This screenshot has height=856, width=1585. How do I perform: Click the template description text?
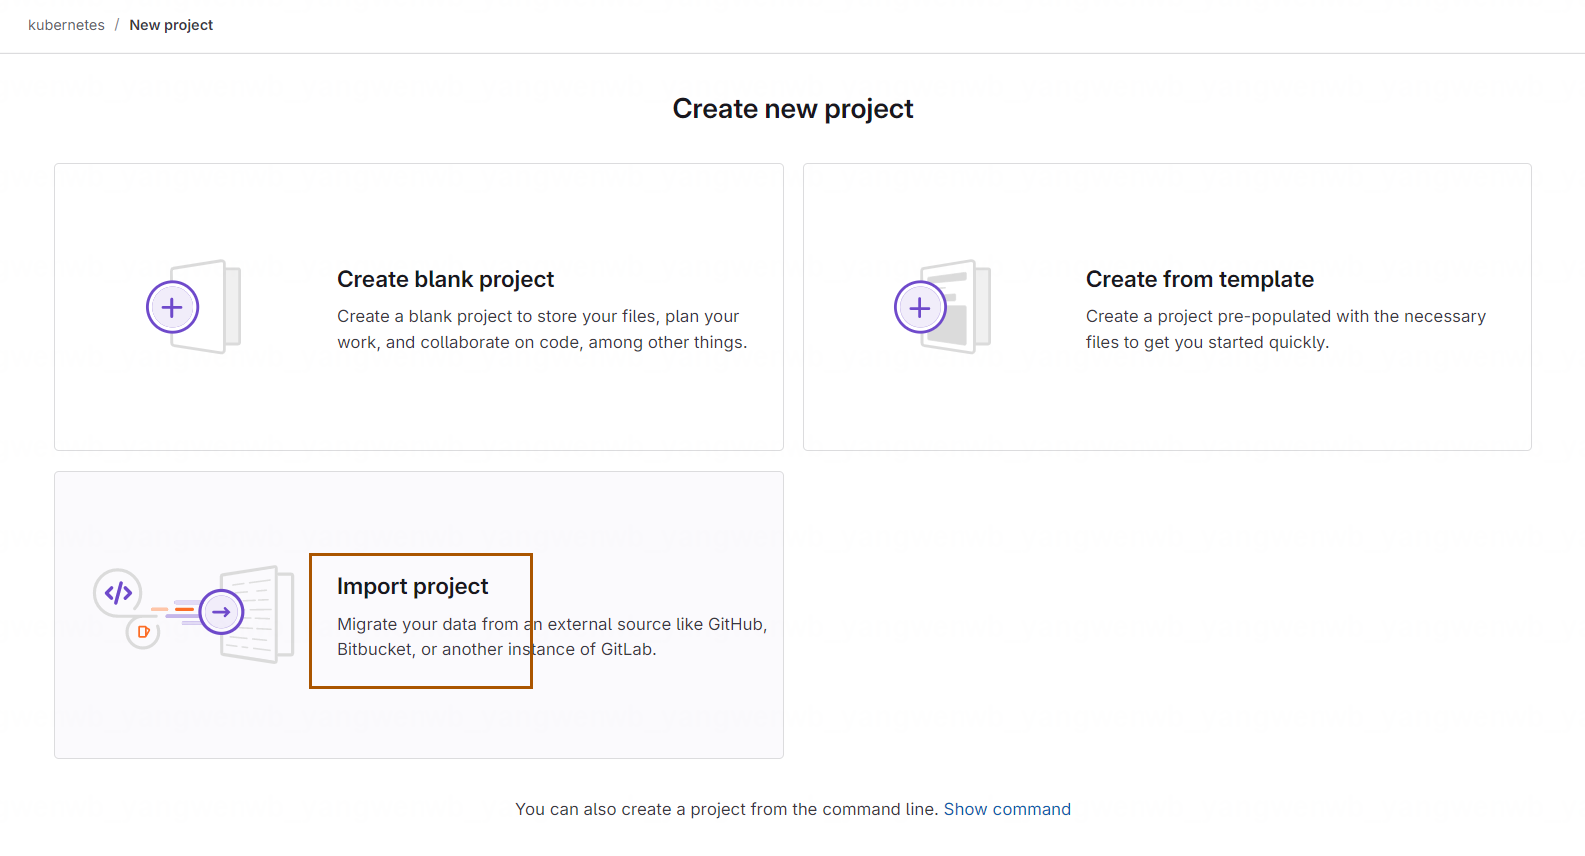tap(1286, 329)
